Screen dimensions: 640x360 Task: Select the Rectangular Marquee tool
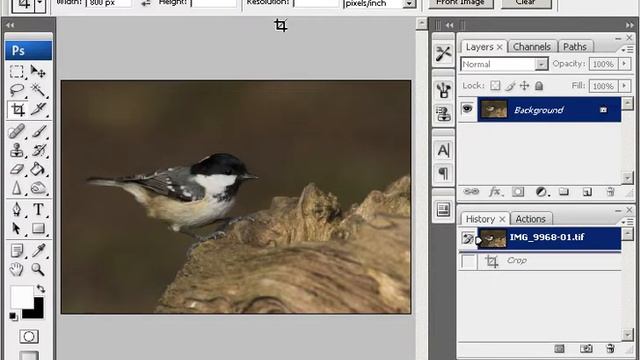click(17, 71)
